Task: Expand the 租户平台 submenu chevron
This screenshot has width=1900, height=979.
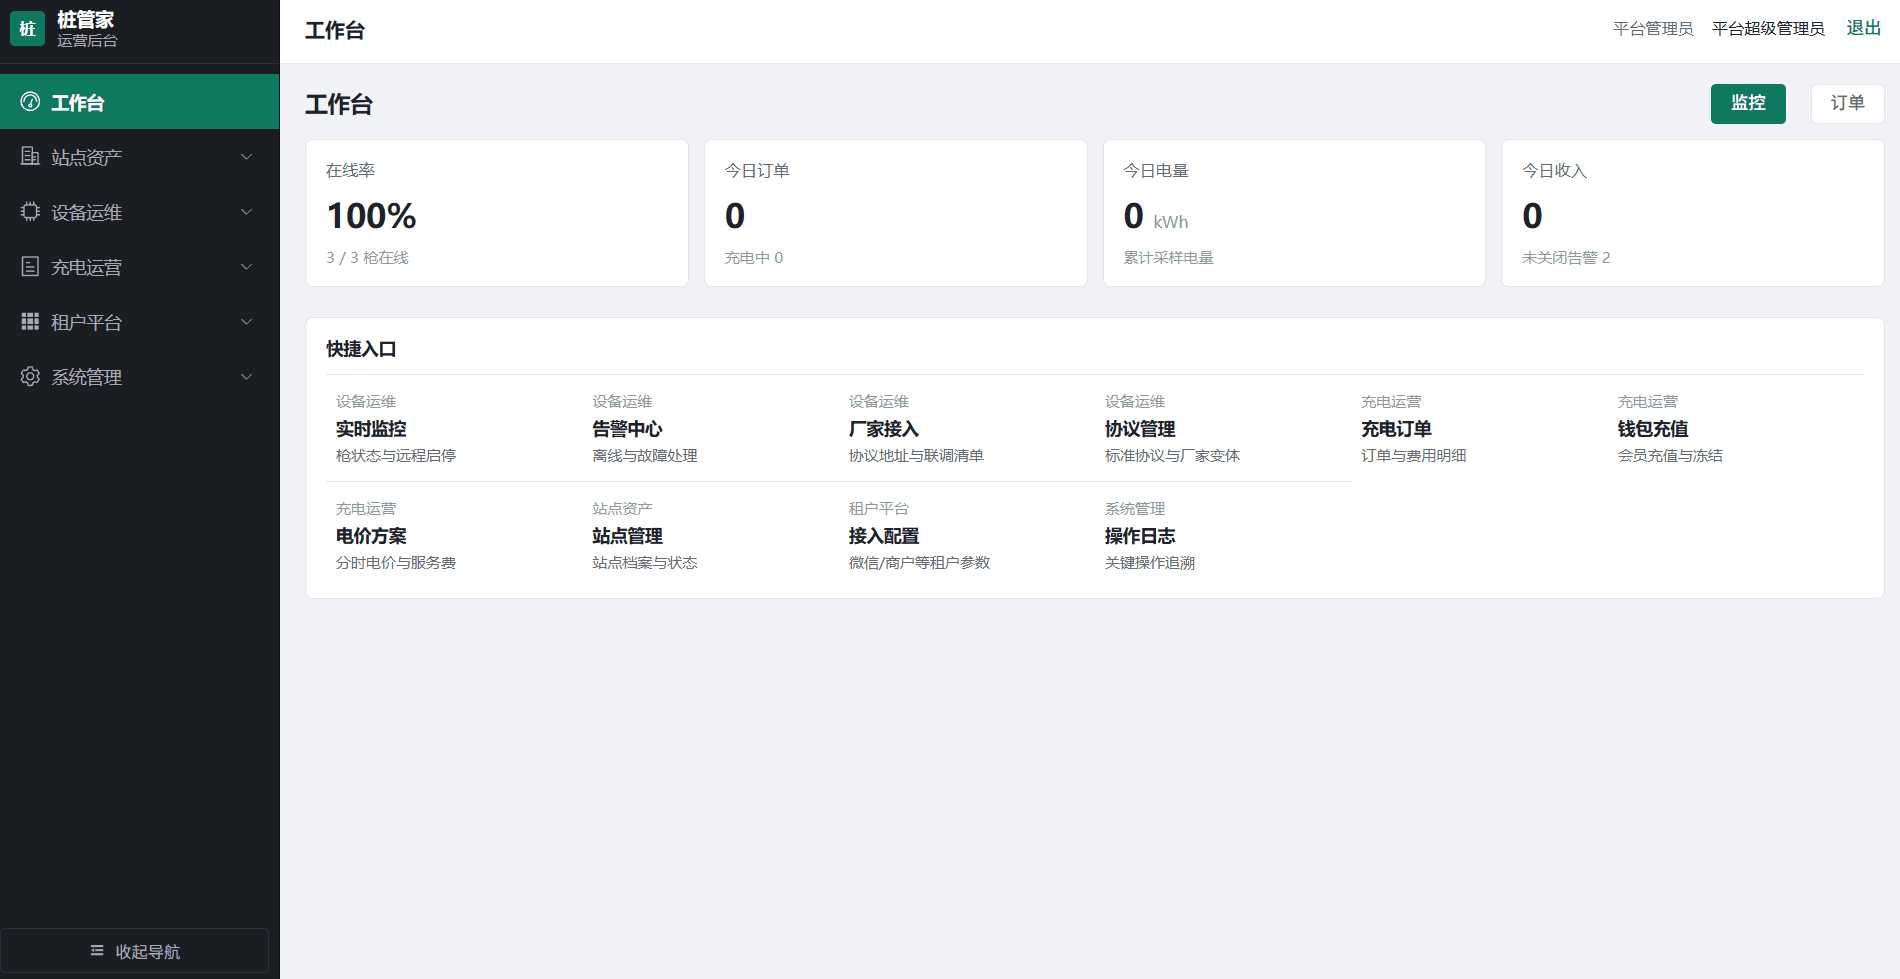Action: [247, 322]
